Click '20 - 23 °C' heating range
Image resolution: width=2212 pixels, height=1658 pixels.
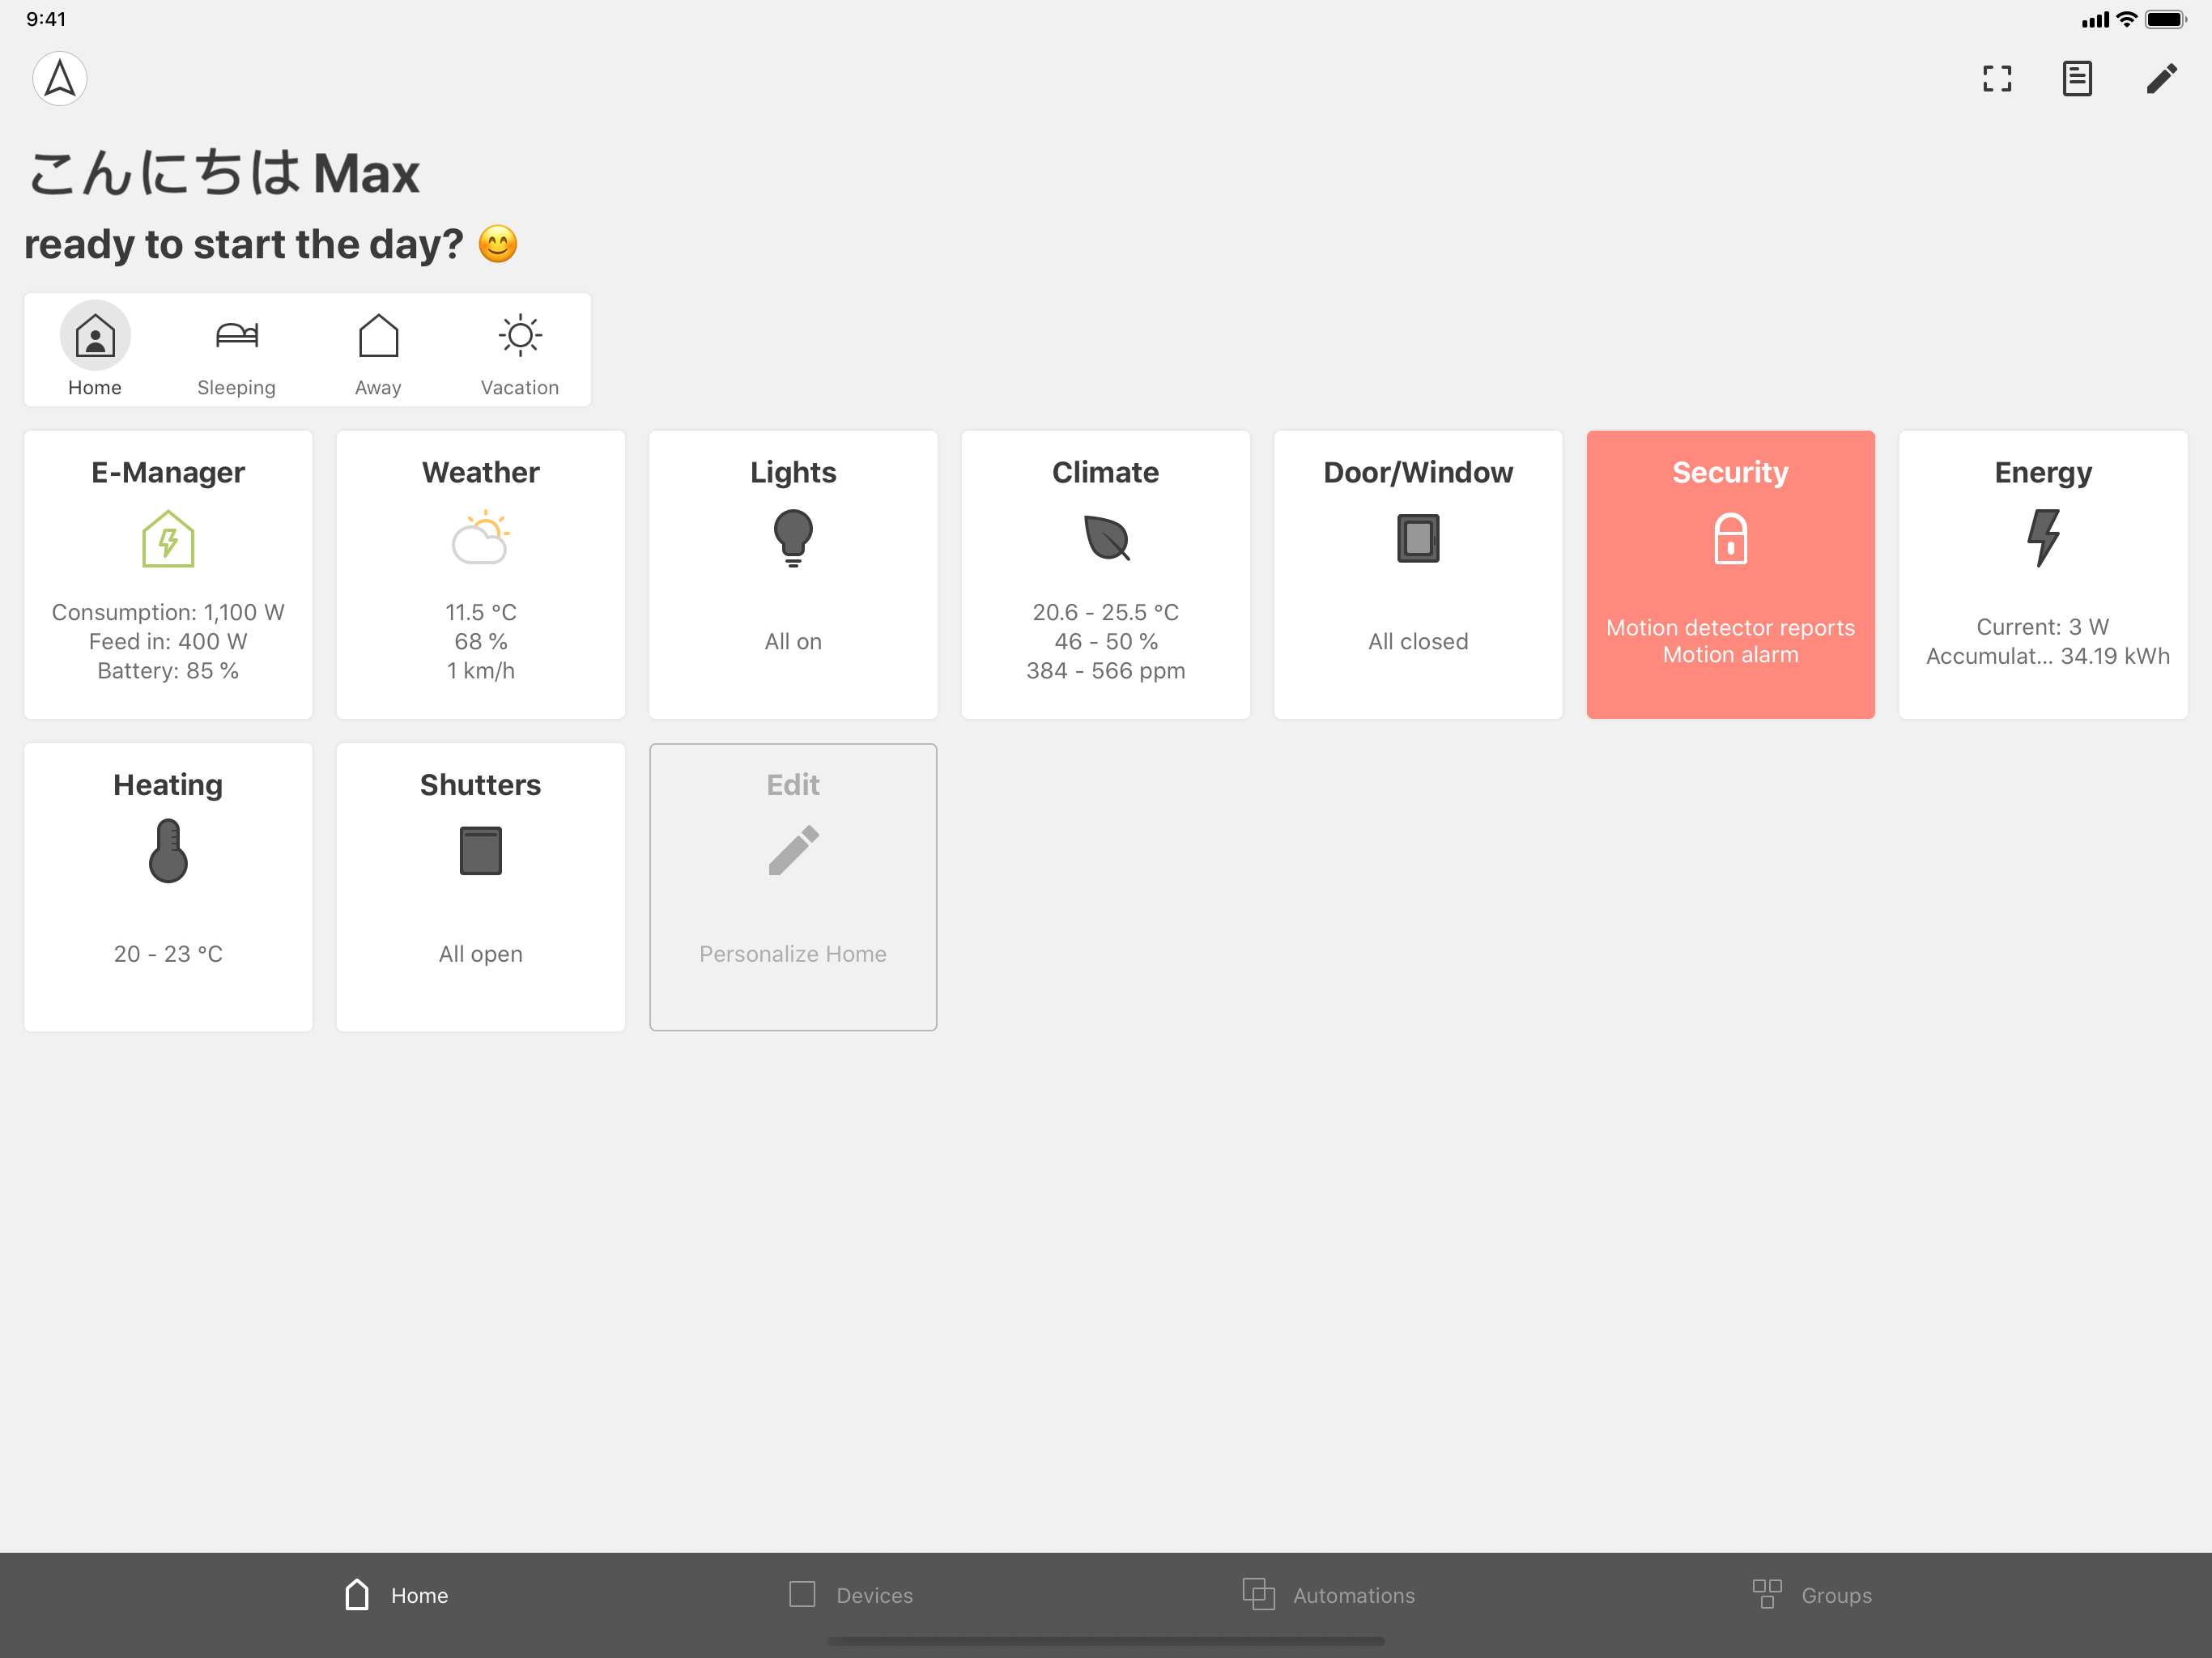click(168, 954)
